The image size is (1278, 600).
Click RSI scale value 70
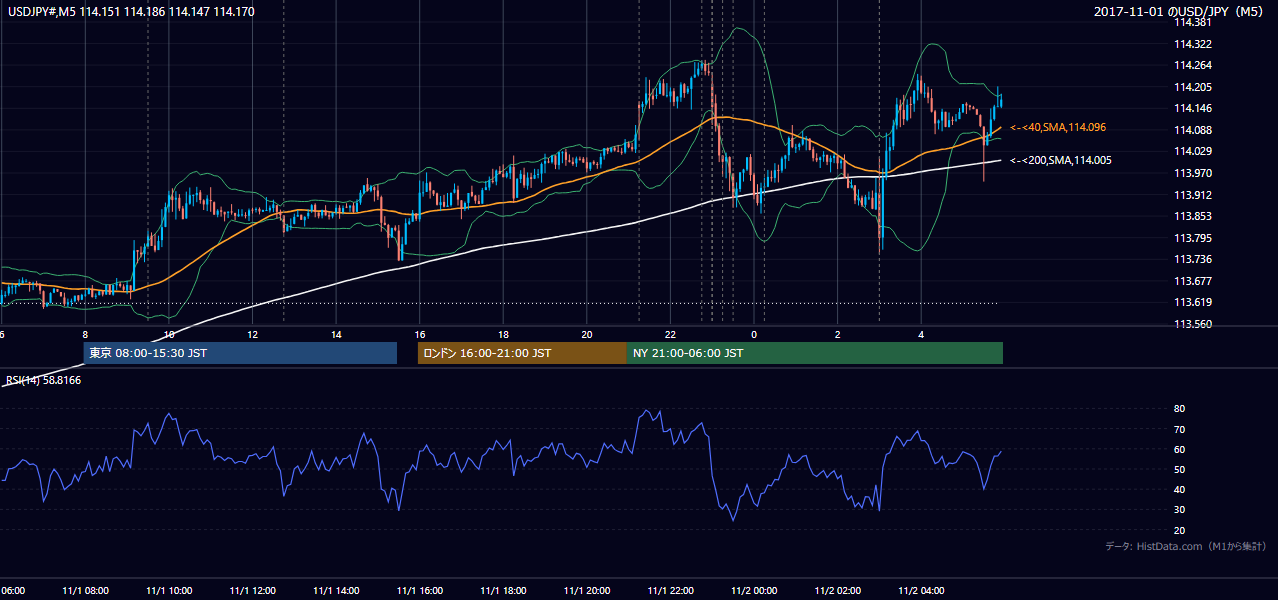click(x=1179, y=430)
